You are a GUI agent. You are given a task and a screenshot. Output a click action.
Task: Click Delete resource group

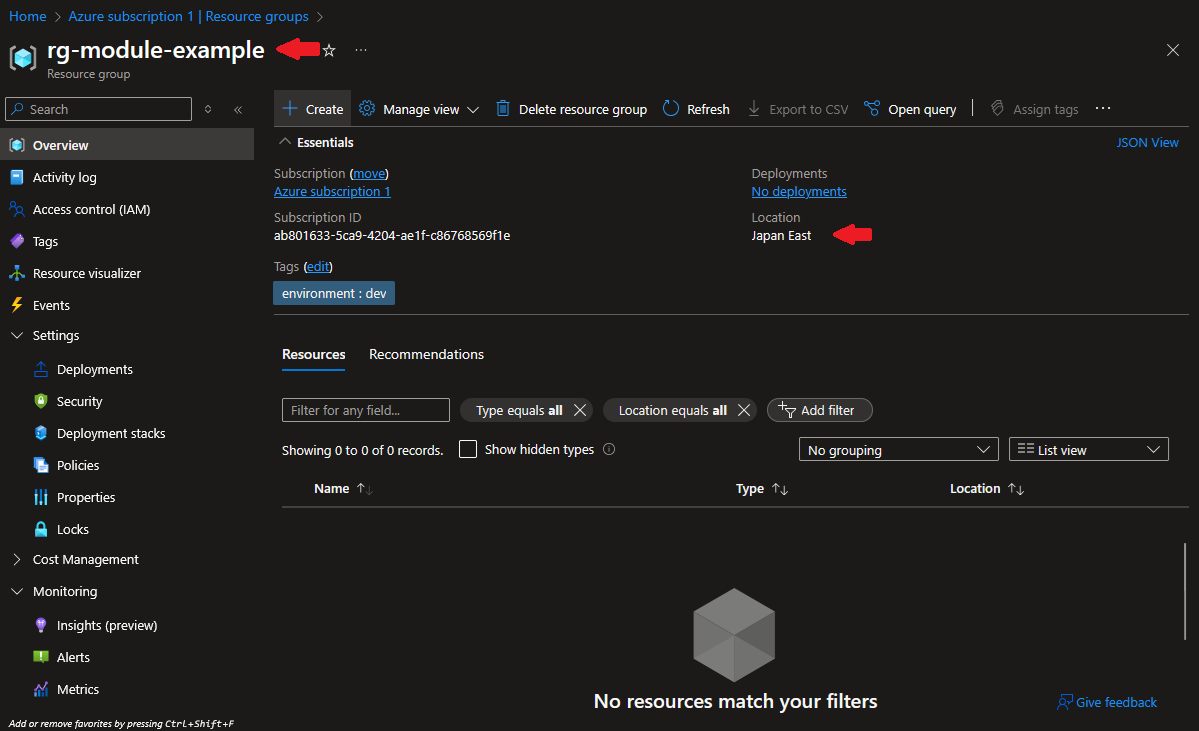coord(571,109)
